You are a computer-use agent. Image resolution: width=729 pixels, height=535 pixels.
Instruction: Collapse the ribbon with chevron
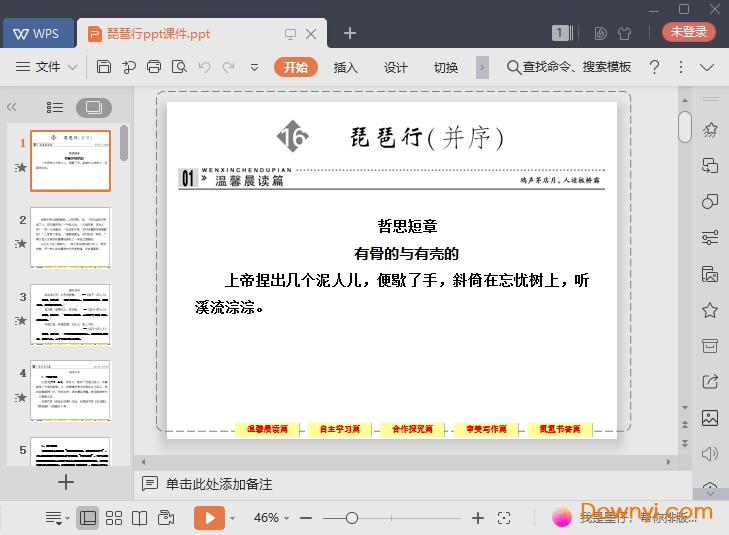[707, 67]
